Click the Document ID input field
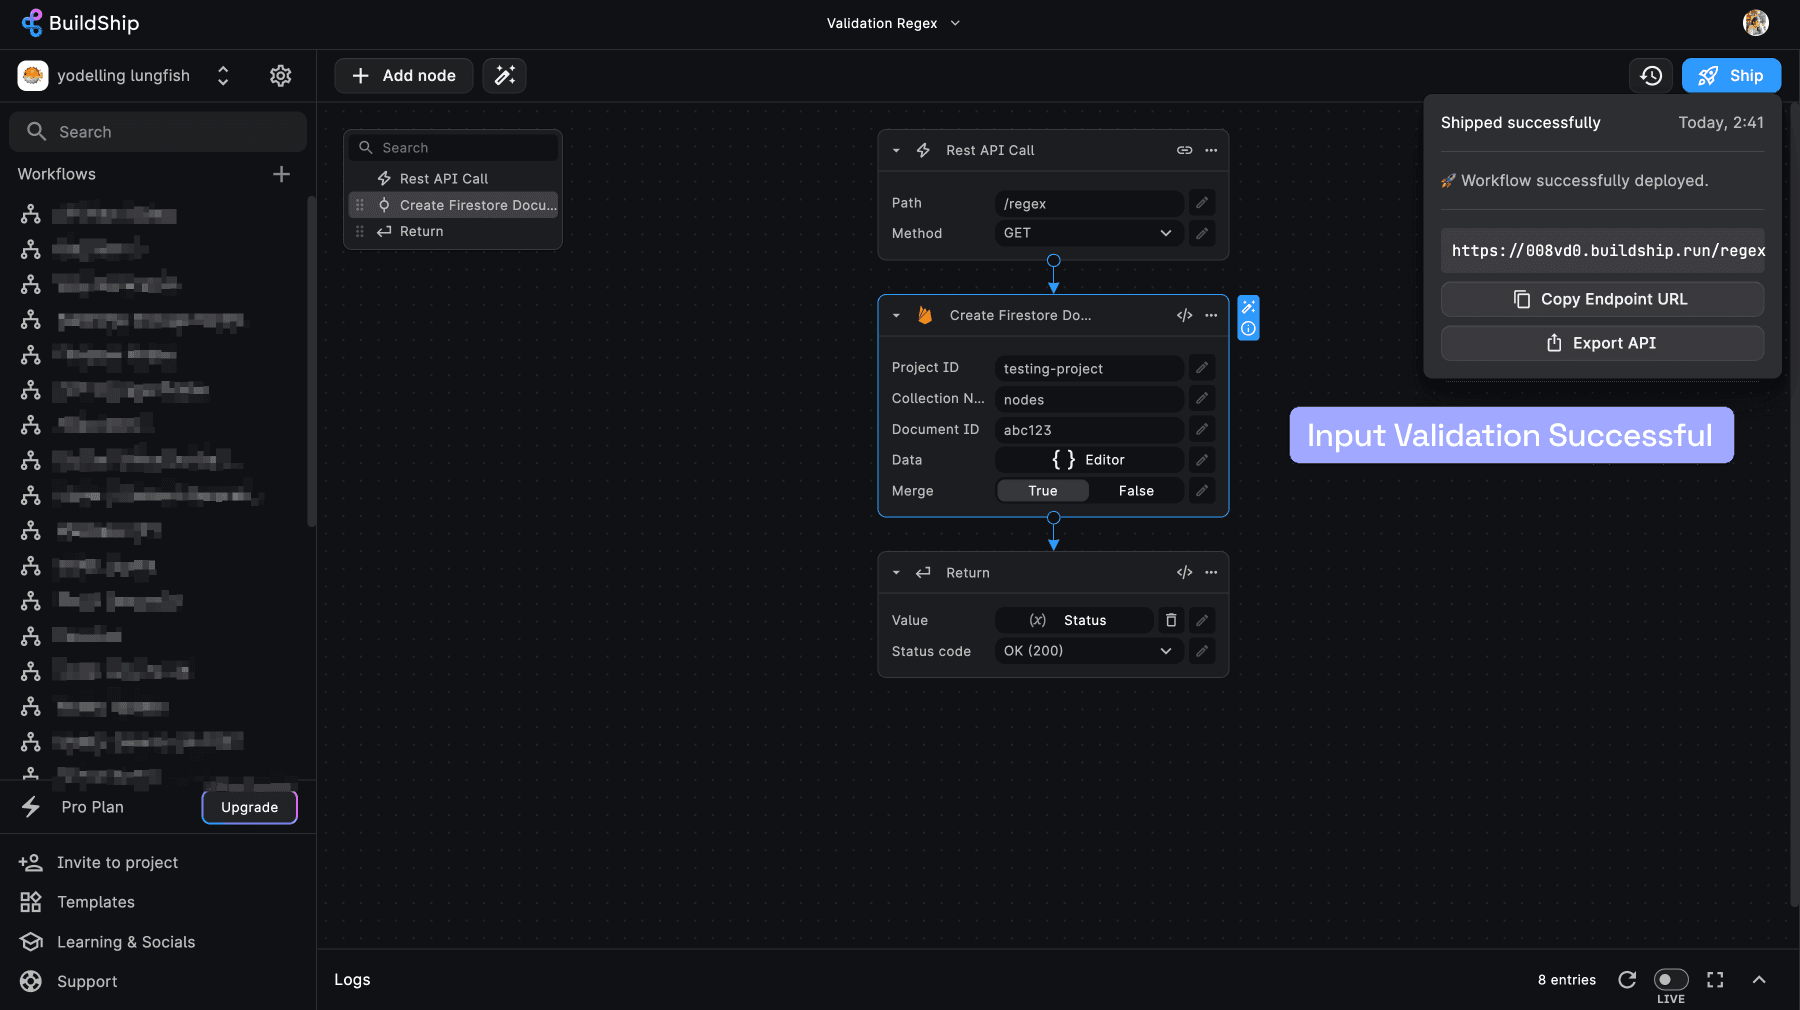 [x=1088, y=430]
